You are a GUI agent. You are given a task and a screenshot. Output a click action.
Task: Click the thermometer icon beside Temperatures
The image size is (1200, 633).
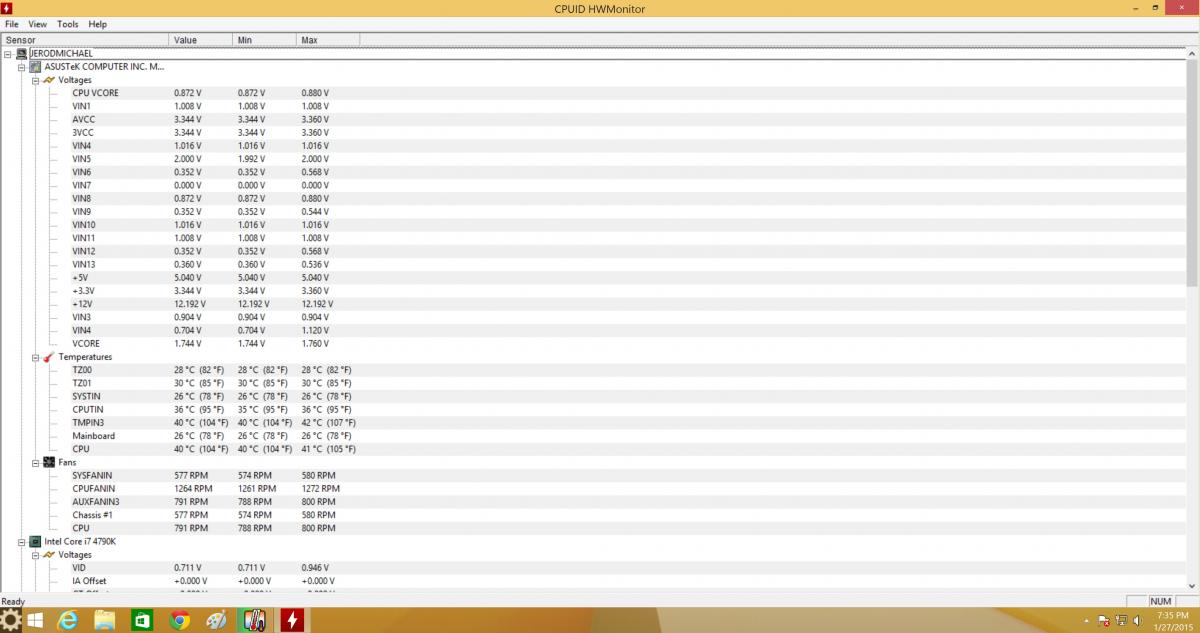point(49,357)
